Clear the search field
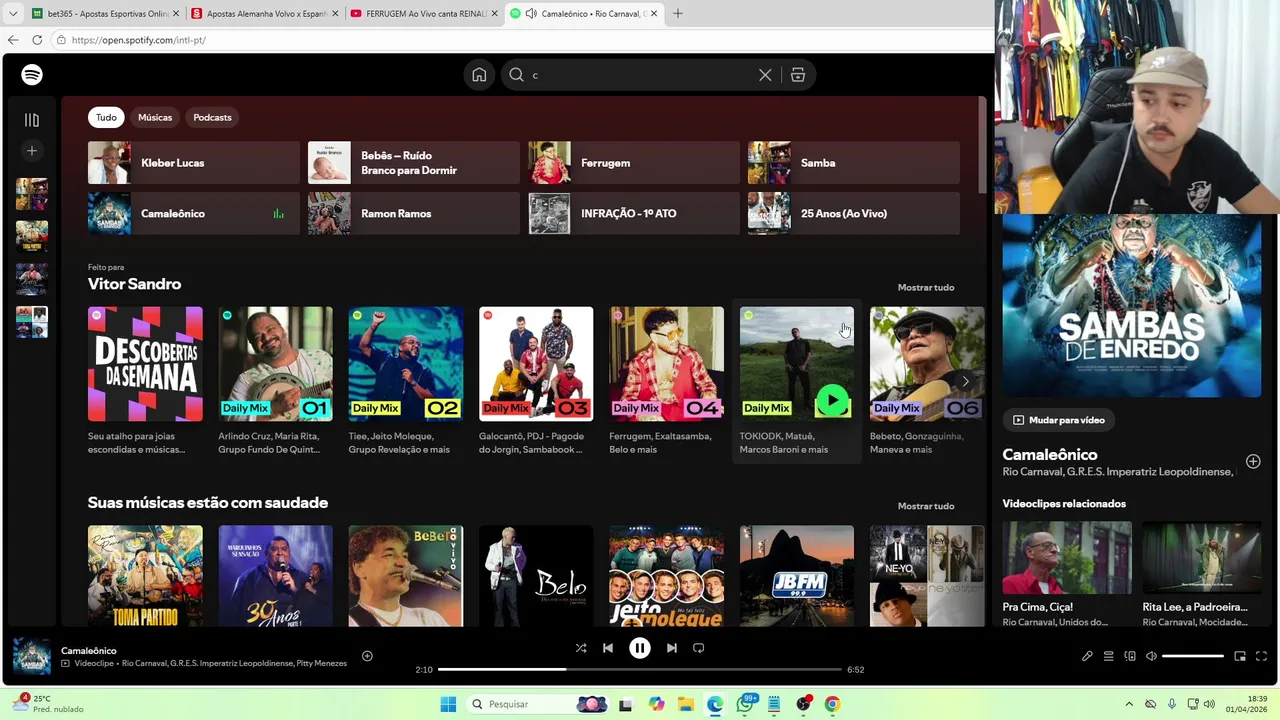Viewport: 1280px width, 720px height. point(765,75)
